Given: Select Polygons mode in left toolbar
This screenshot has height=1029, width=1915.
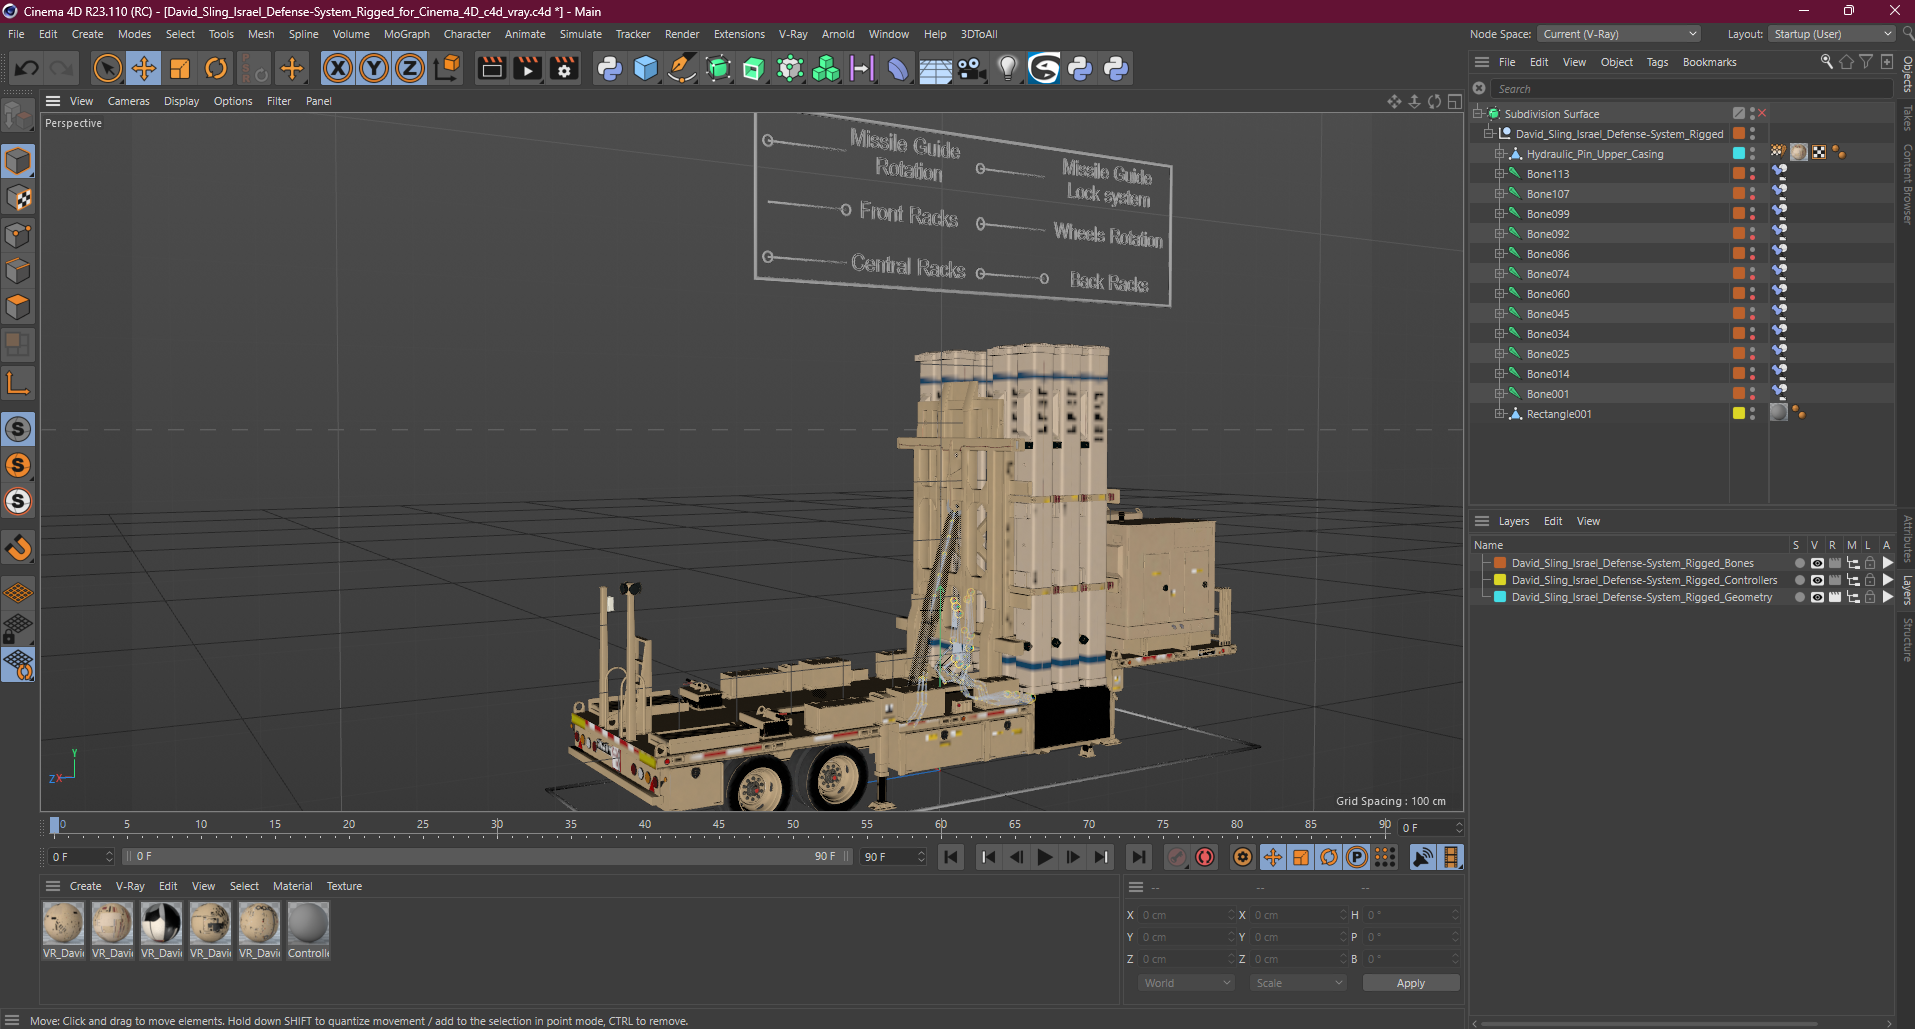Looking at the screenshot, I should (x=18, y=307).
